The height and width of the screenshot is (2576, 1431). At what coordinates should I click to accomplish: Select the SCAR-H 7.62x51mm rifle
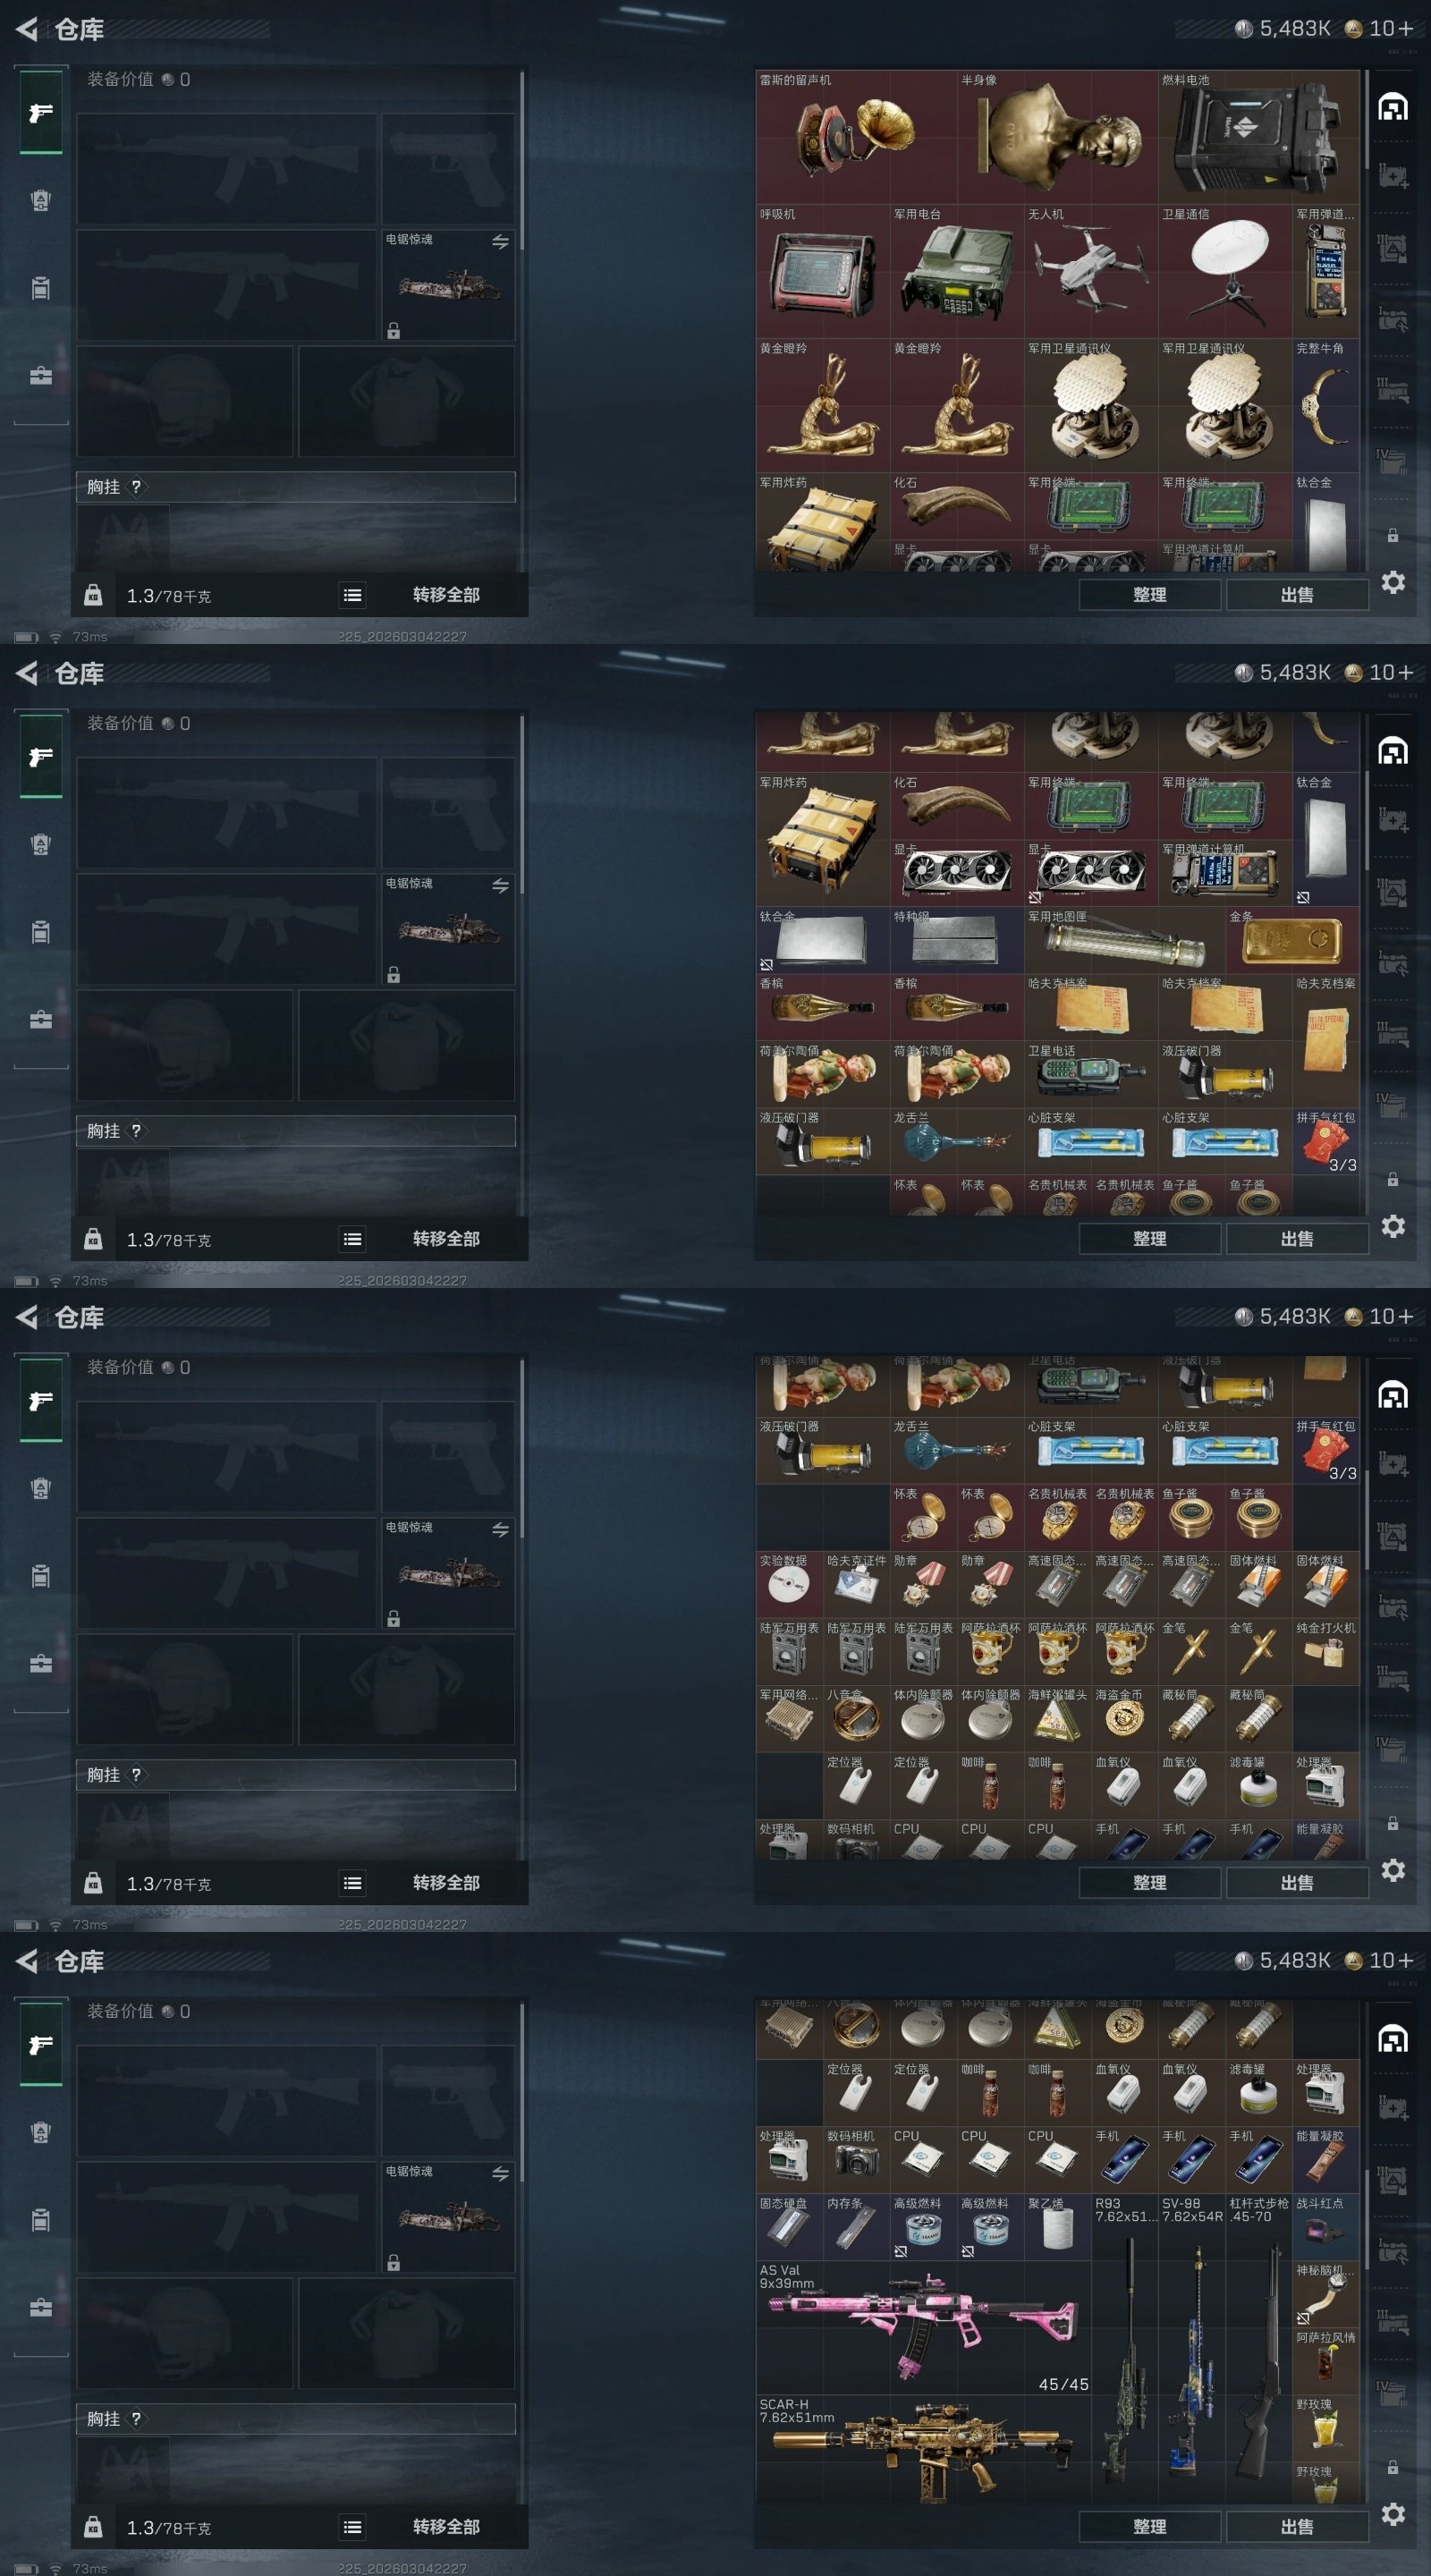[x=923, y=2450]
